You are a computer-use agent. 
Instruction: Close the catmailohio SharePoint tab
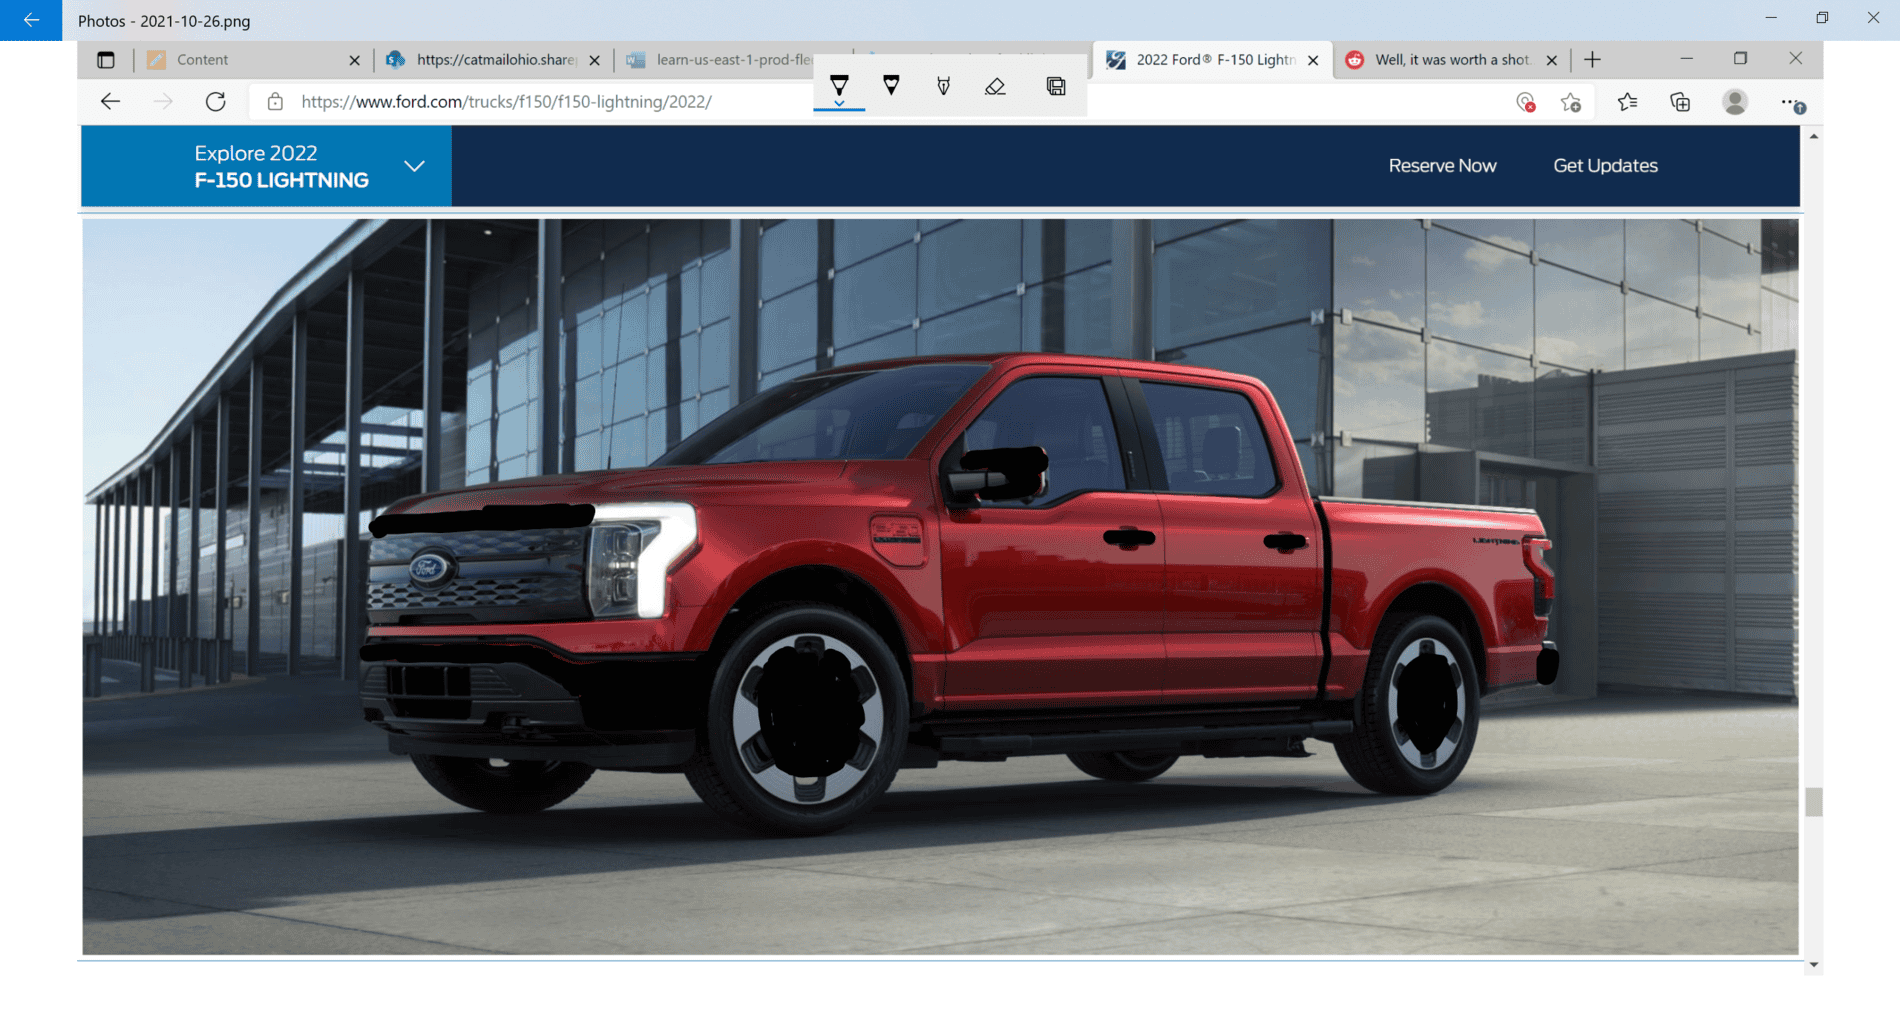click(595, 60)
